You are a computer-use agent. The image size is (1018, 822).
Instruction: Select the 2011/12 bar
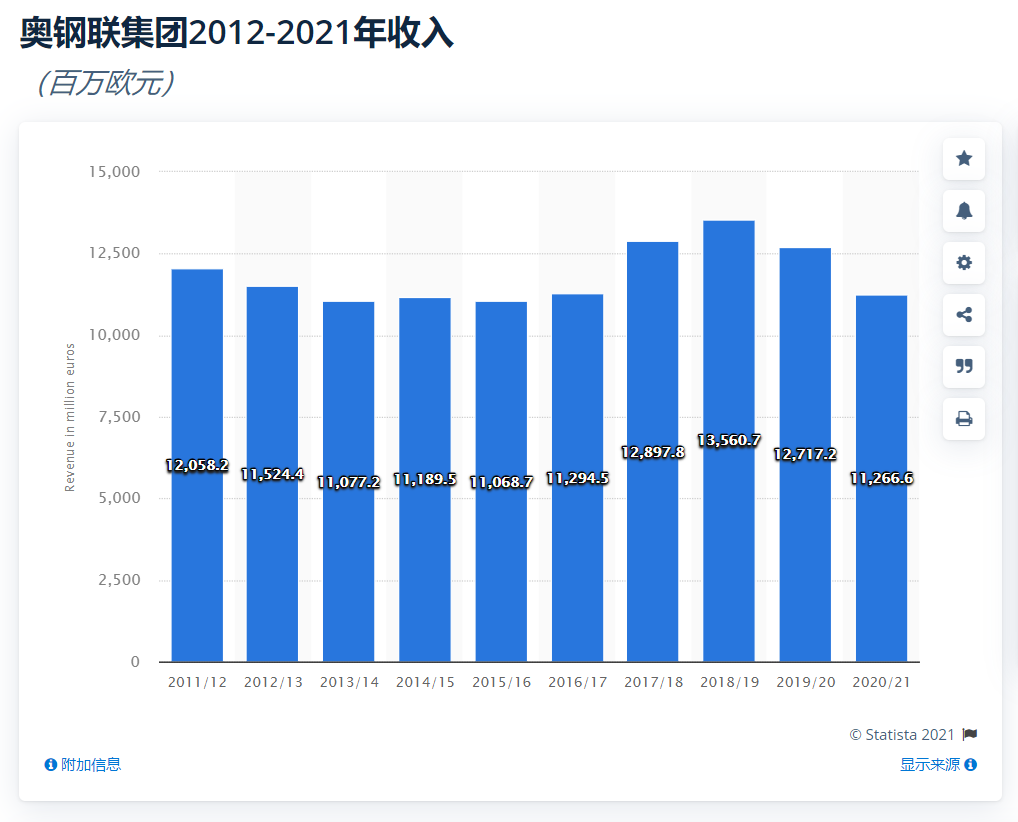click(x=197, y=466)
